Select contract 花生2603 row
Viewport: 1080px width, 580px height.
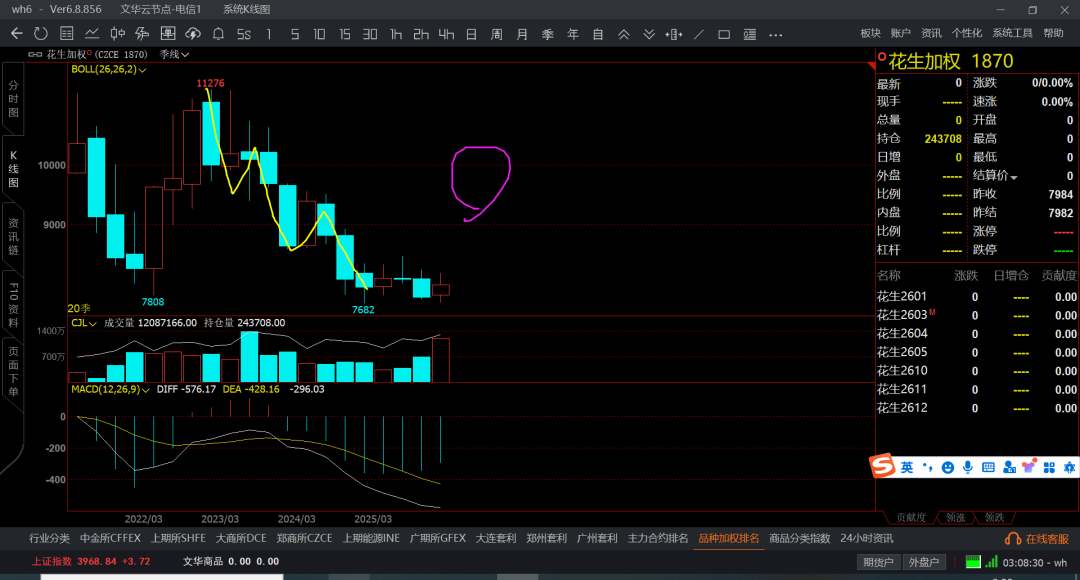pos(977,315)
